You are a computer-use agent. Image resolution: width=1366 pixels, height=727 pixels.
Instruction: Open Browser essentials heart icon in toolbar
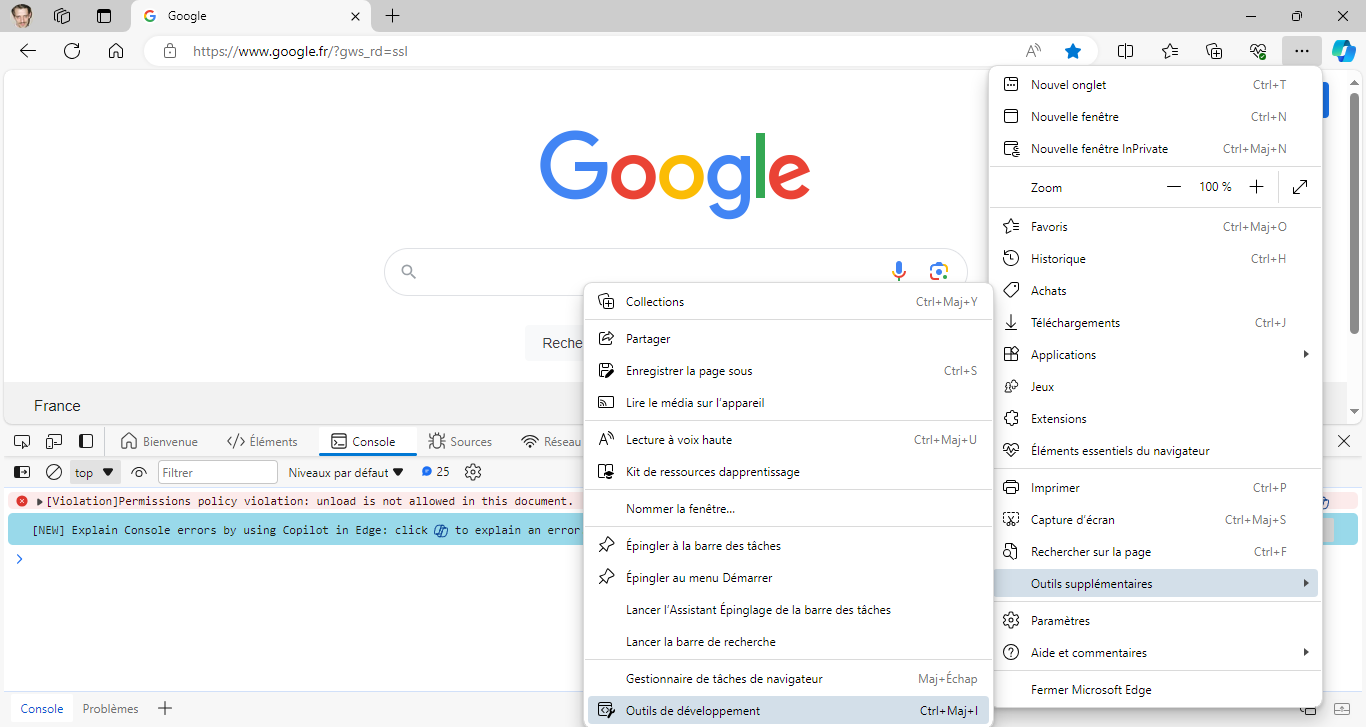(1258, 51)
